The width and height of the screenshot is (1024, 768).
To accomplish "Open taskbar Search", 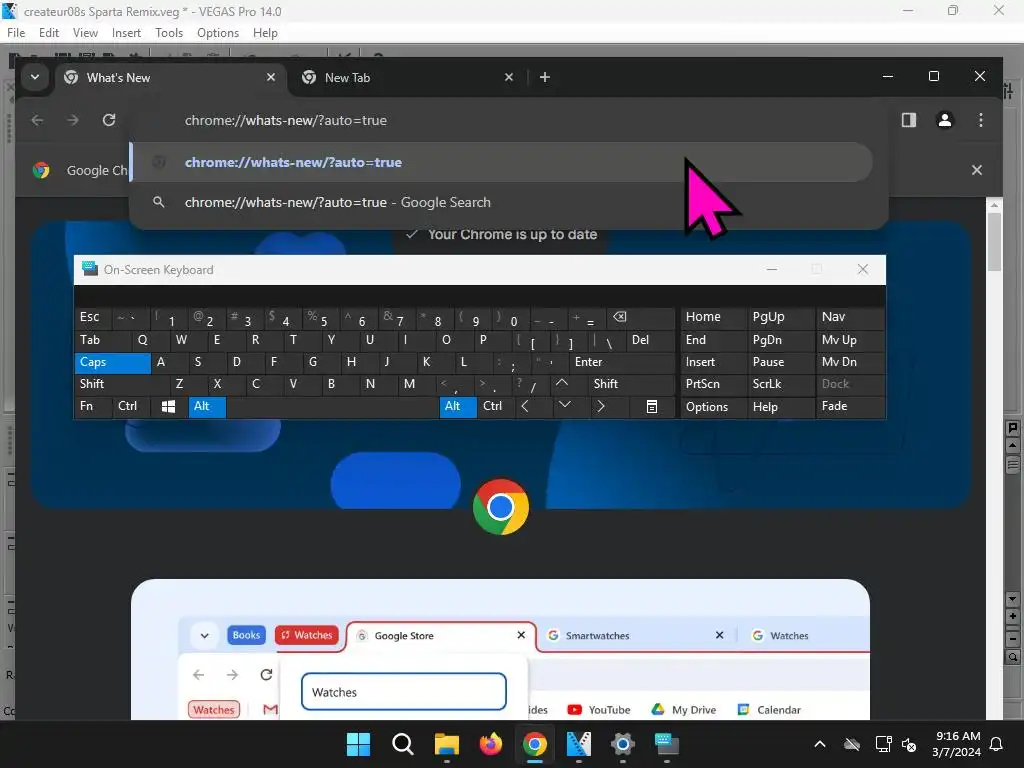I will 402,744.
